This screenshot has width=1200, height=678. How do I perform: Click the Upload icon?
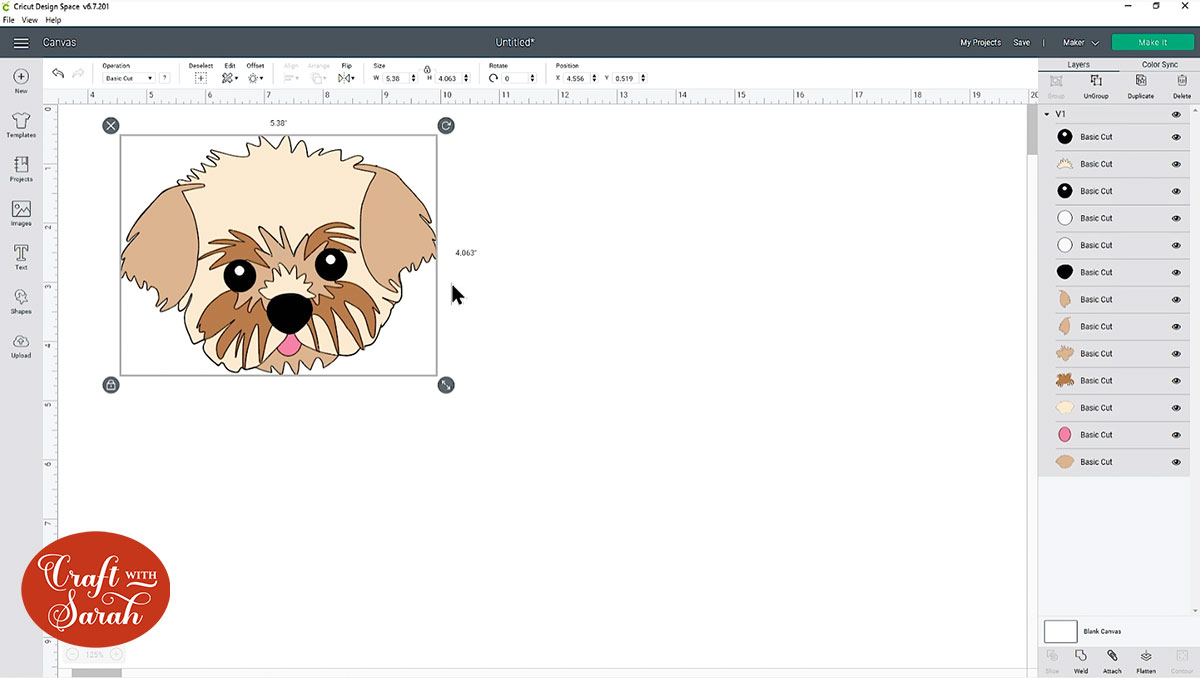tap(20, 345)
